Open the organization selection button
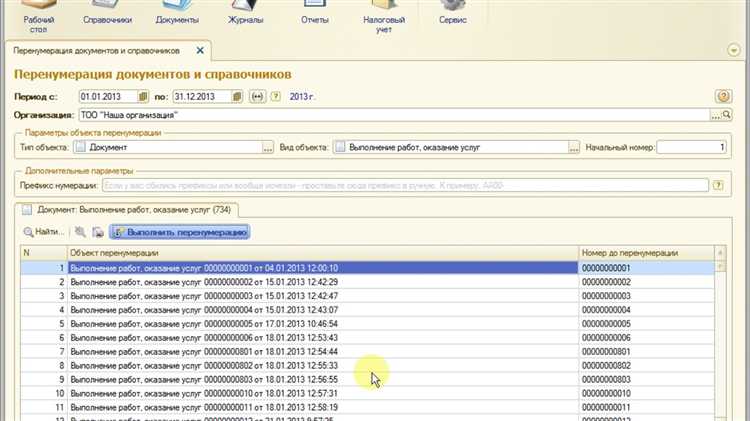Viewport: 750px width, 421px height. coord(713,115)
